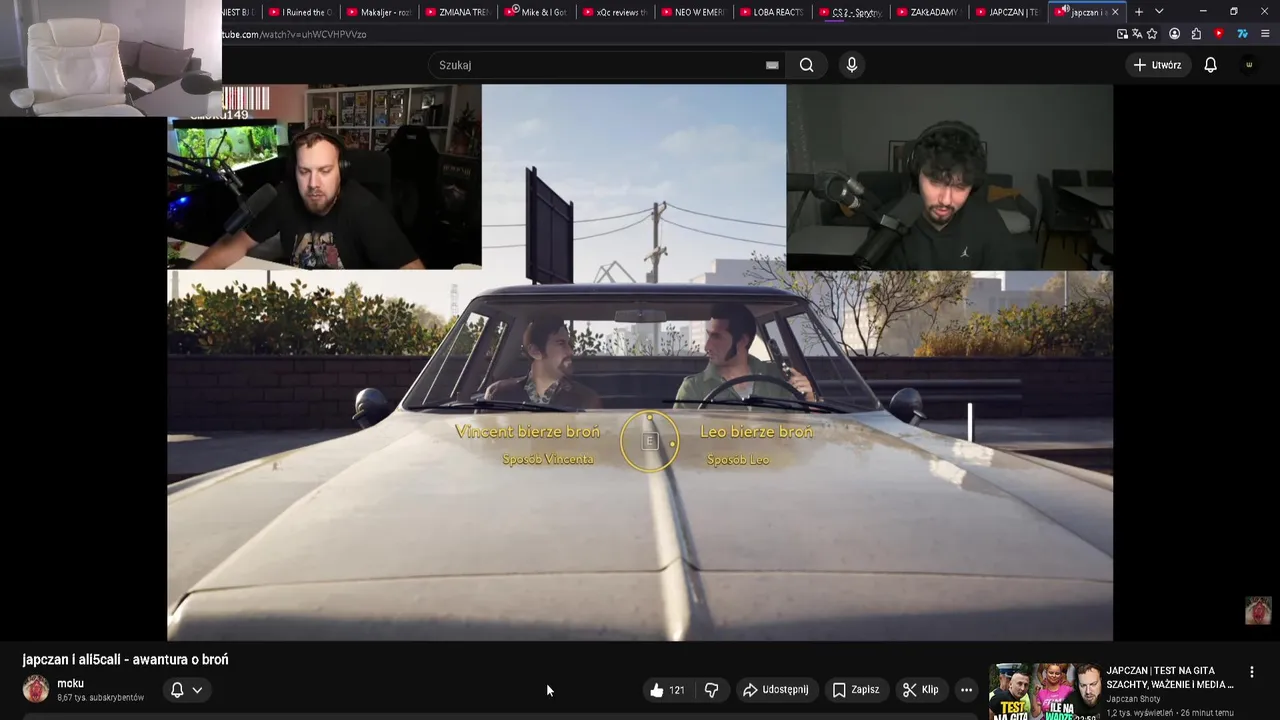Open the extensions puzzle icon
Viewport: 1280px width, 720px height.
click(x=1196, y=34)
